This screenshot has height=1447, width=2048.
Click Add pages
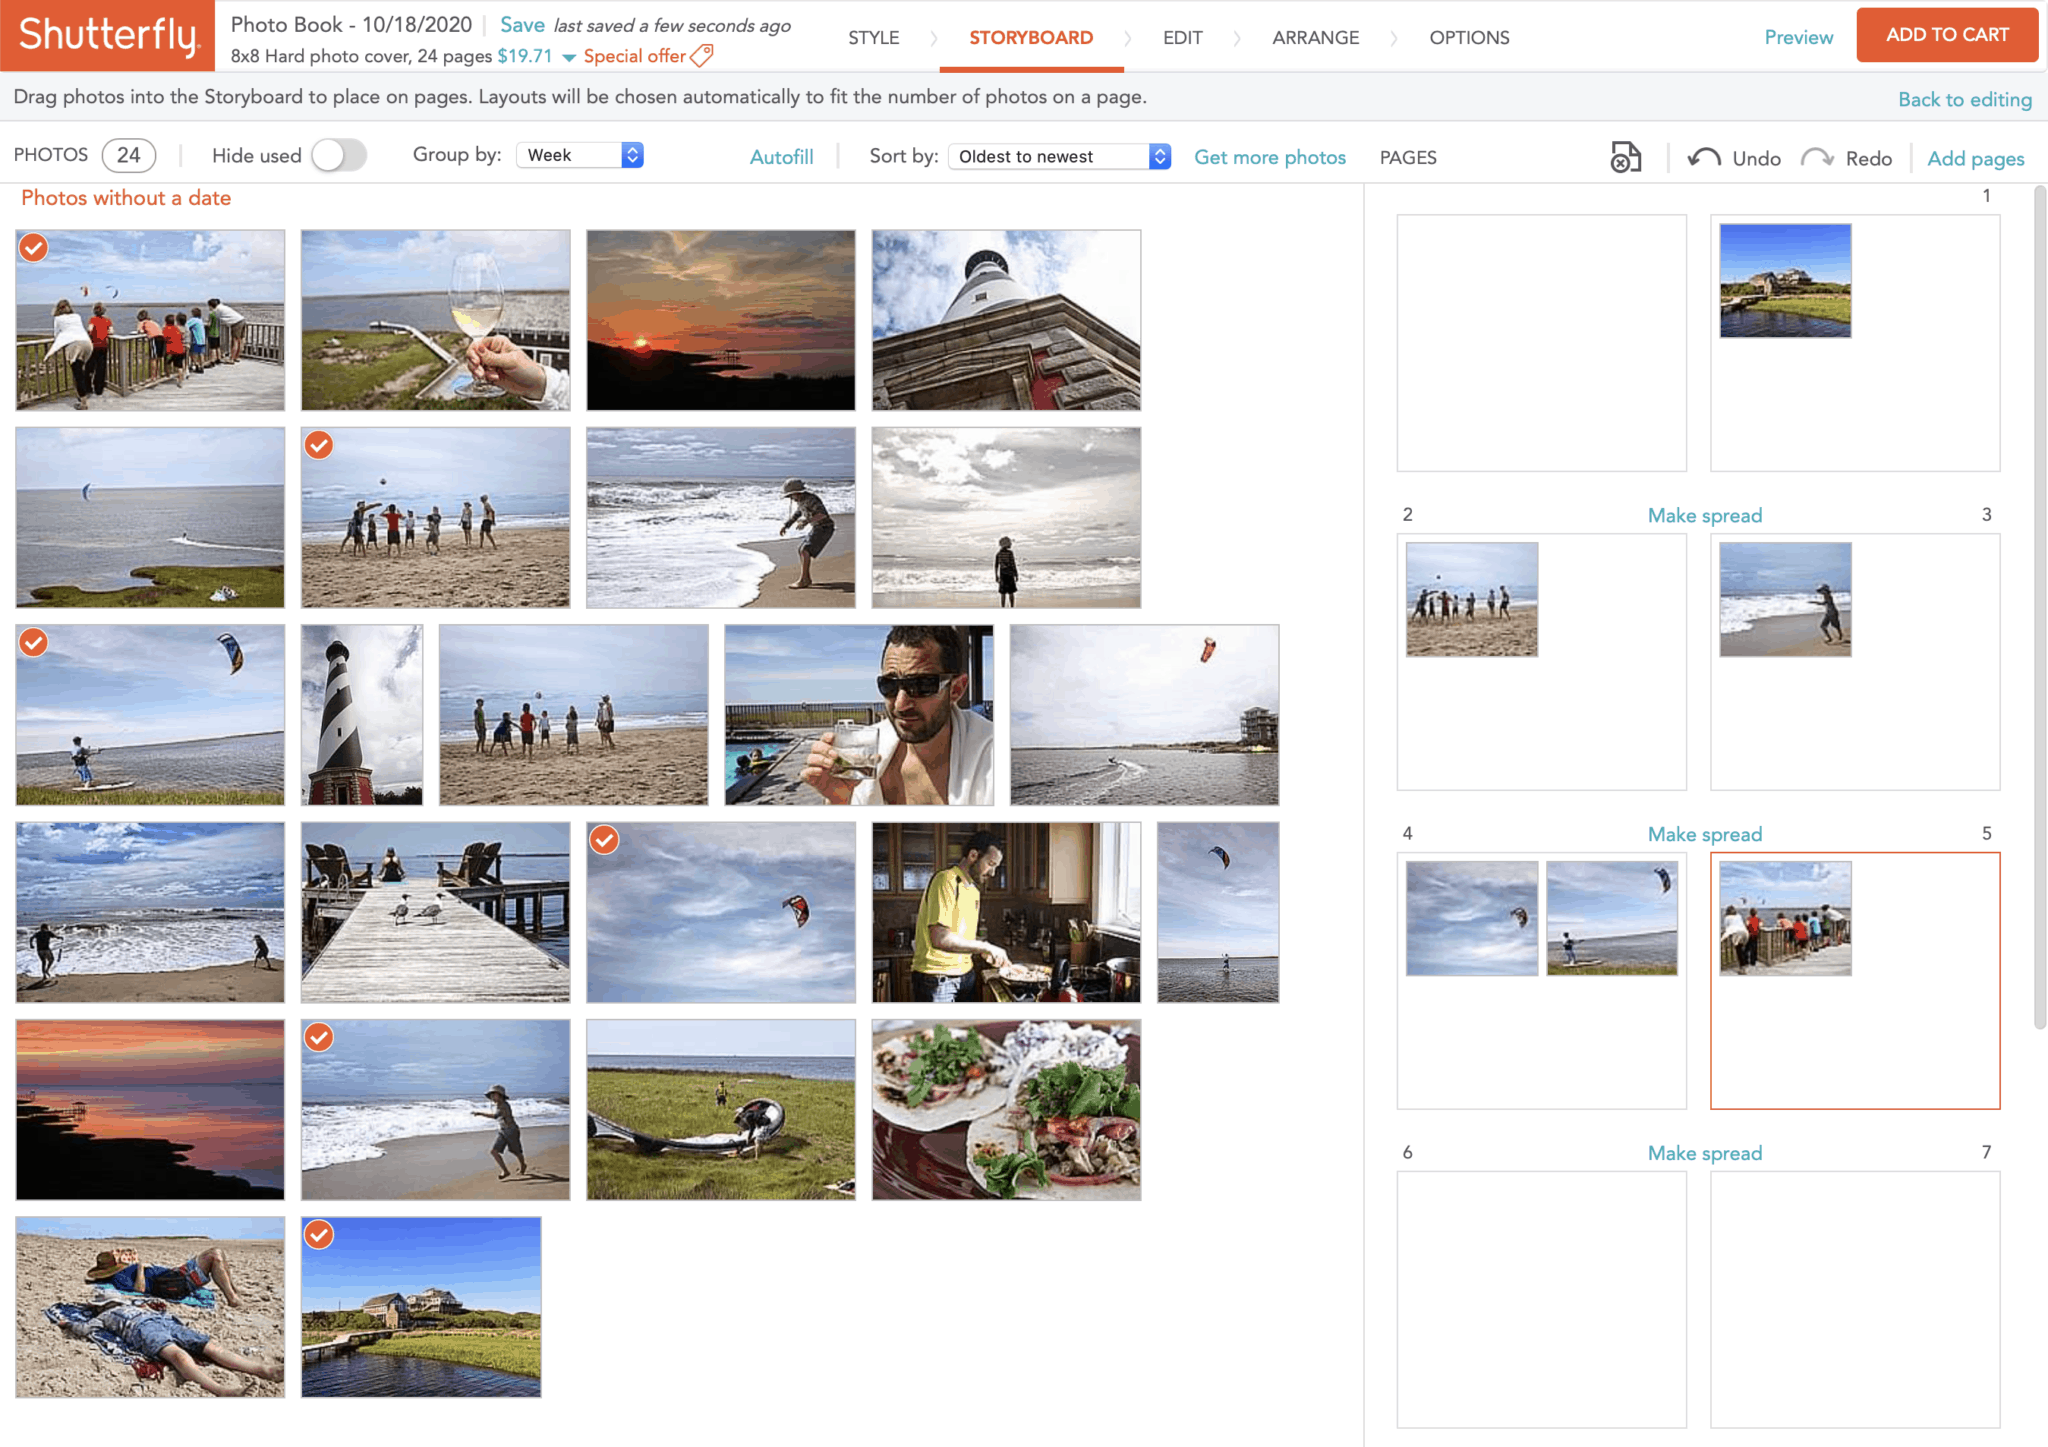1976,158
